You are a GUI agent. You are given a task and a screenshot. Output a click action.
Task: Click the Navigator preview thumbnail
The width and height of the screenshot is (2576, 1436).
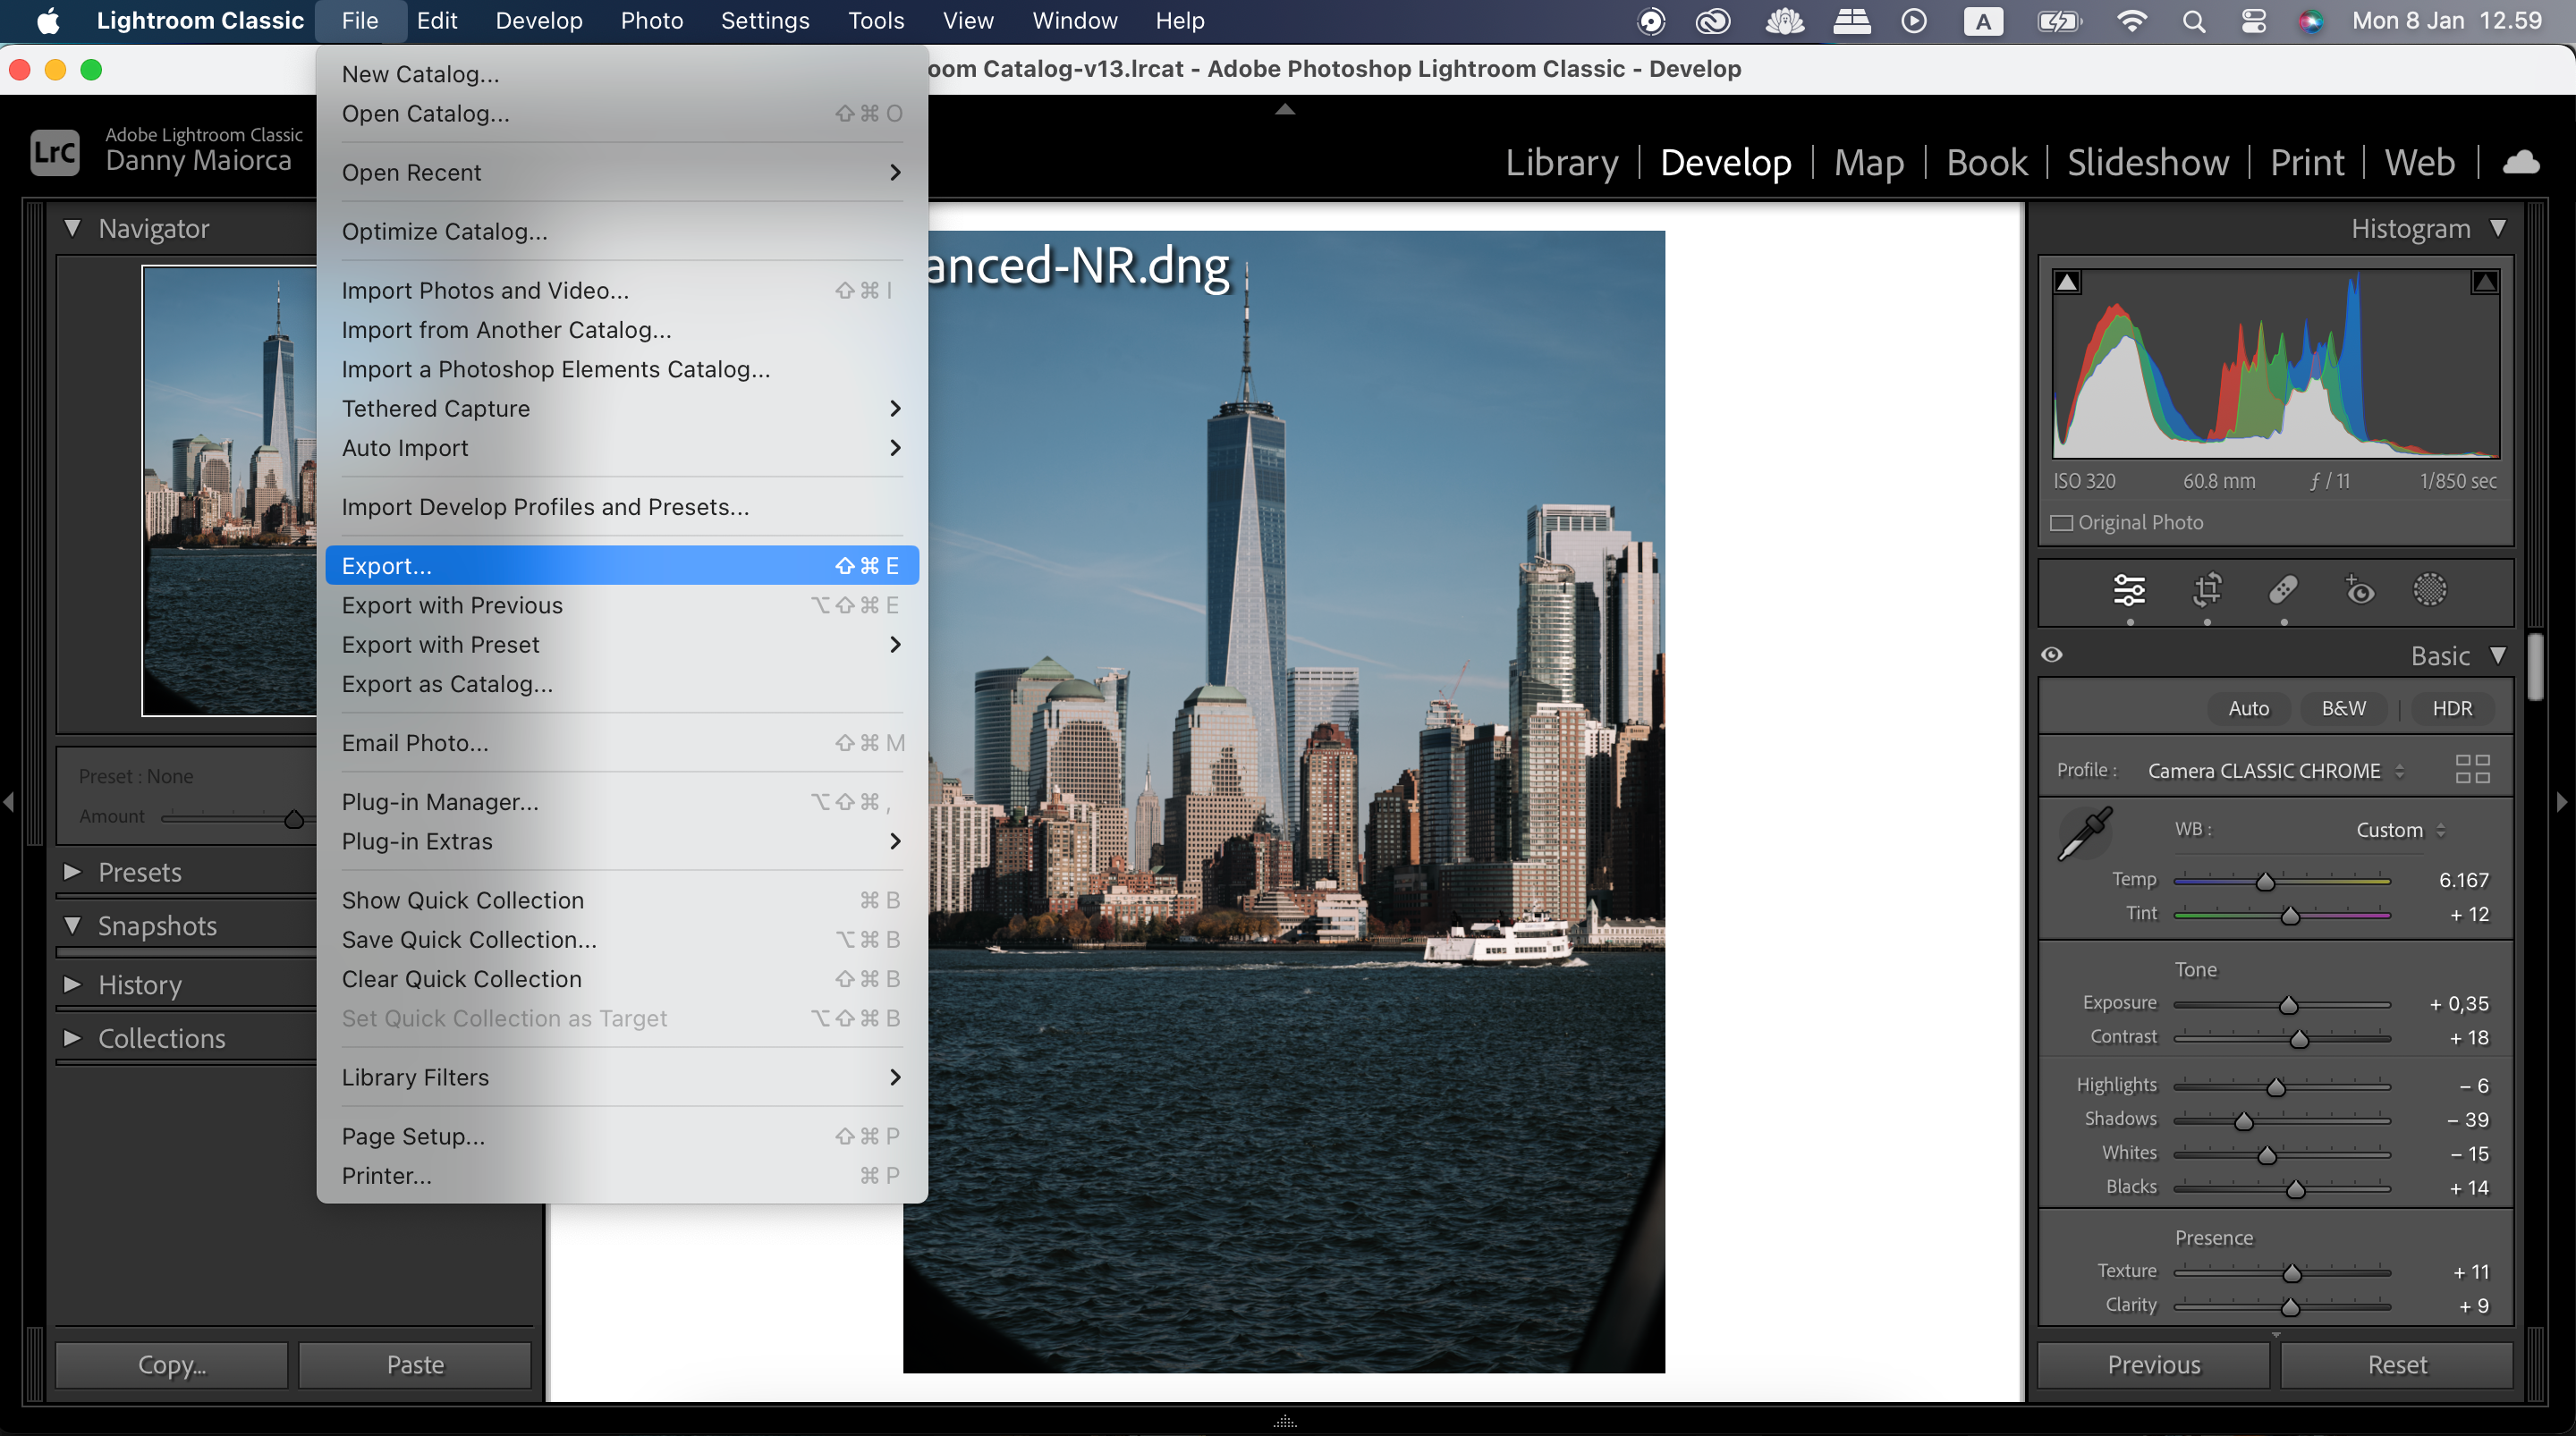[x=228, y=492]
